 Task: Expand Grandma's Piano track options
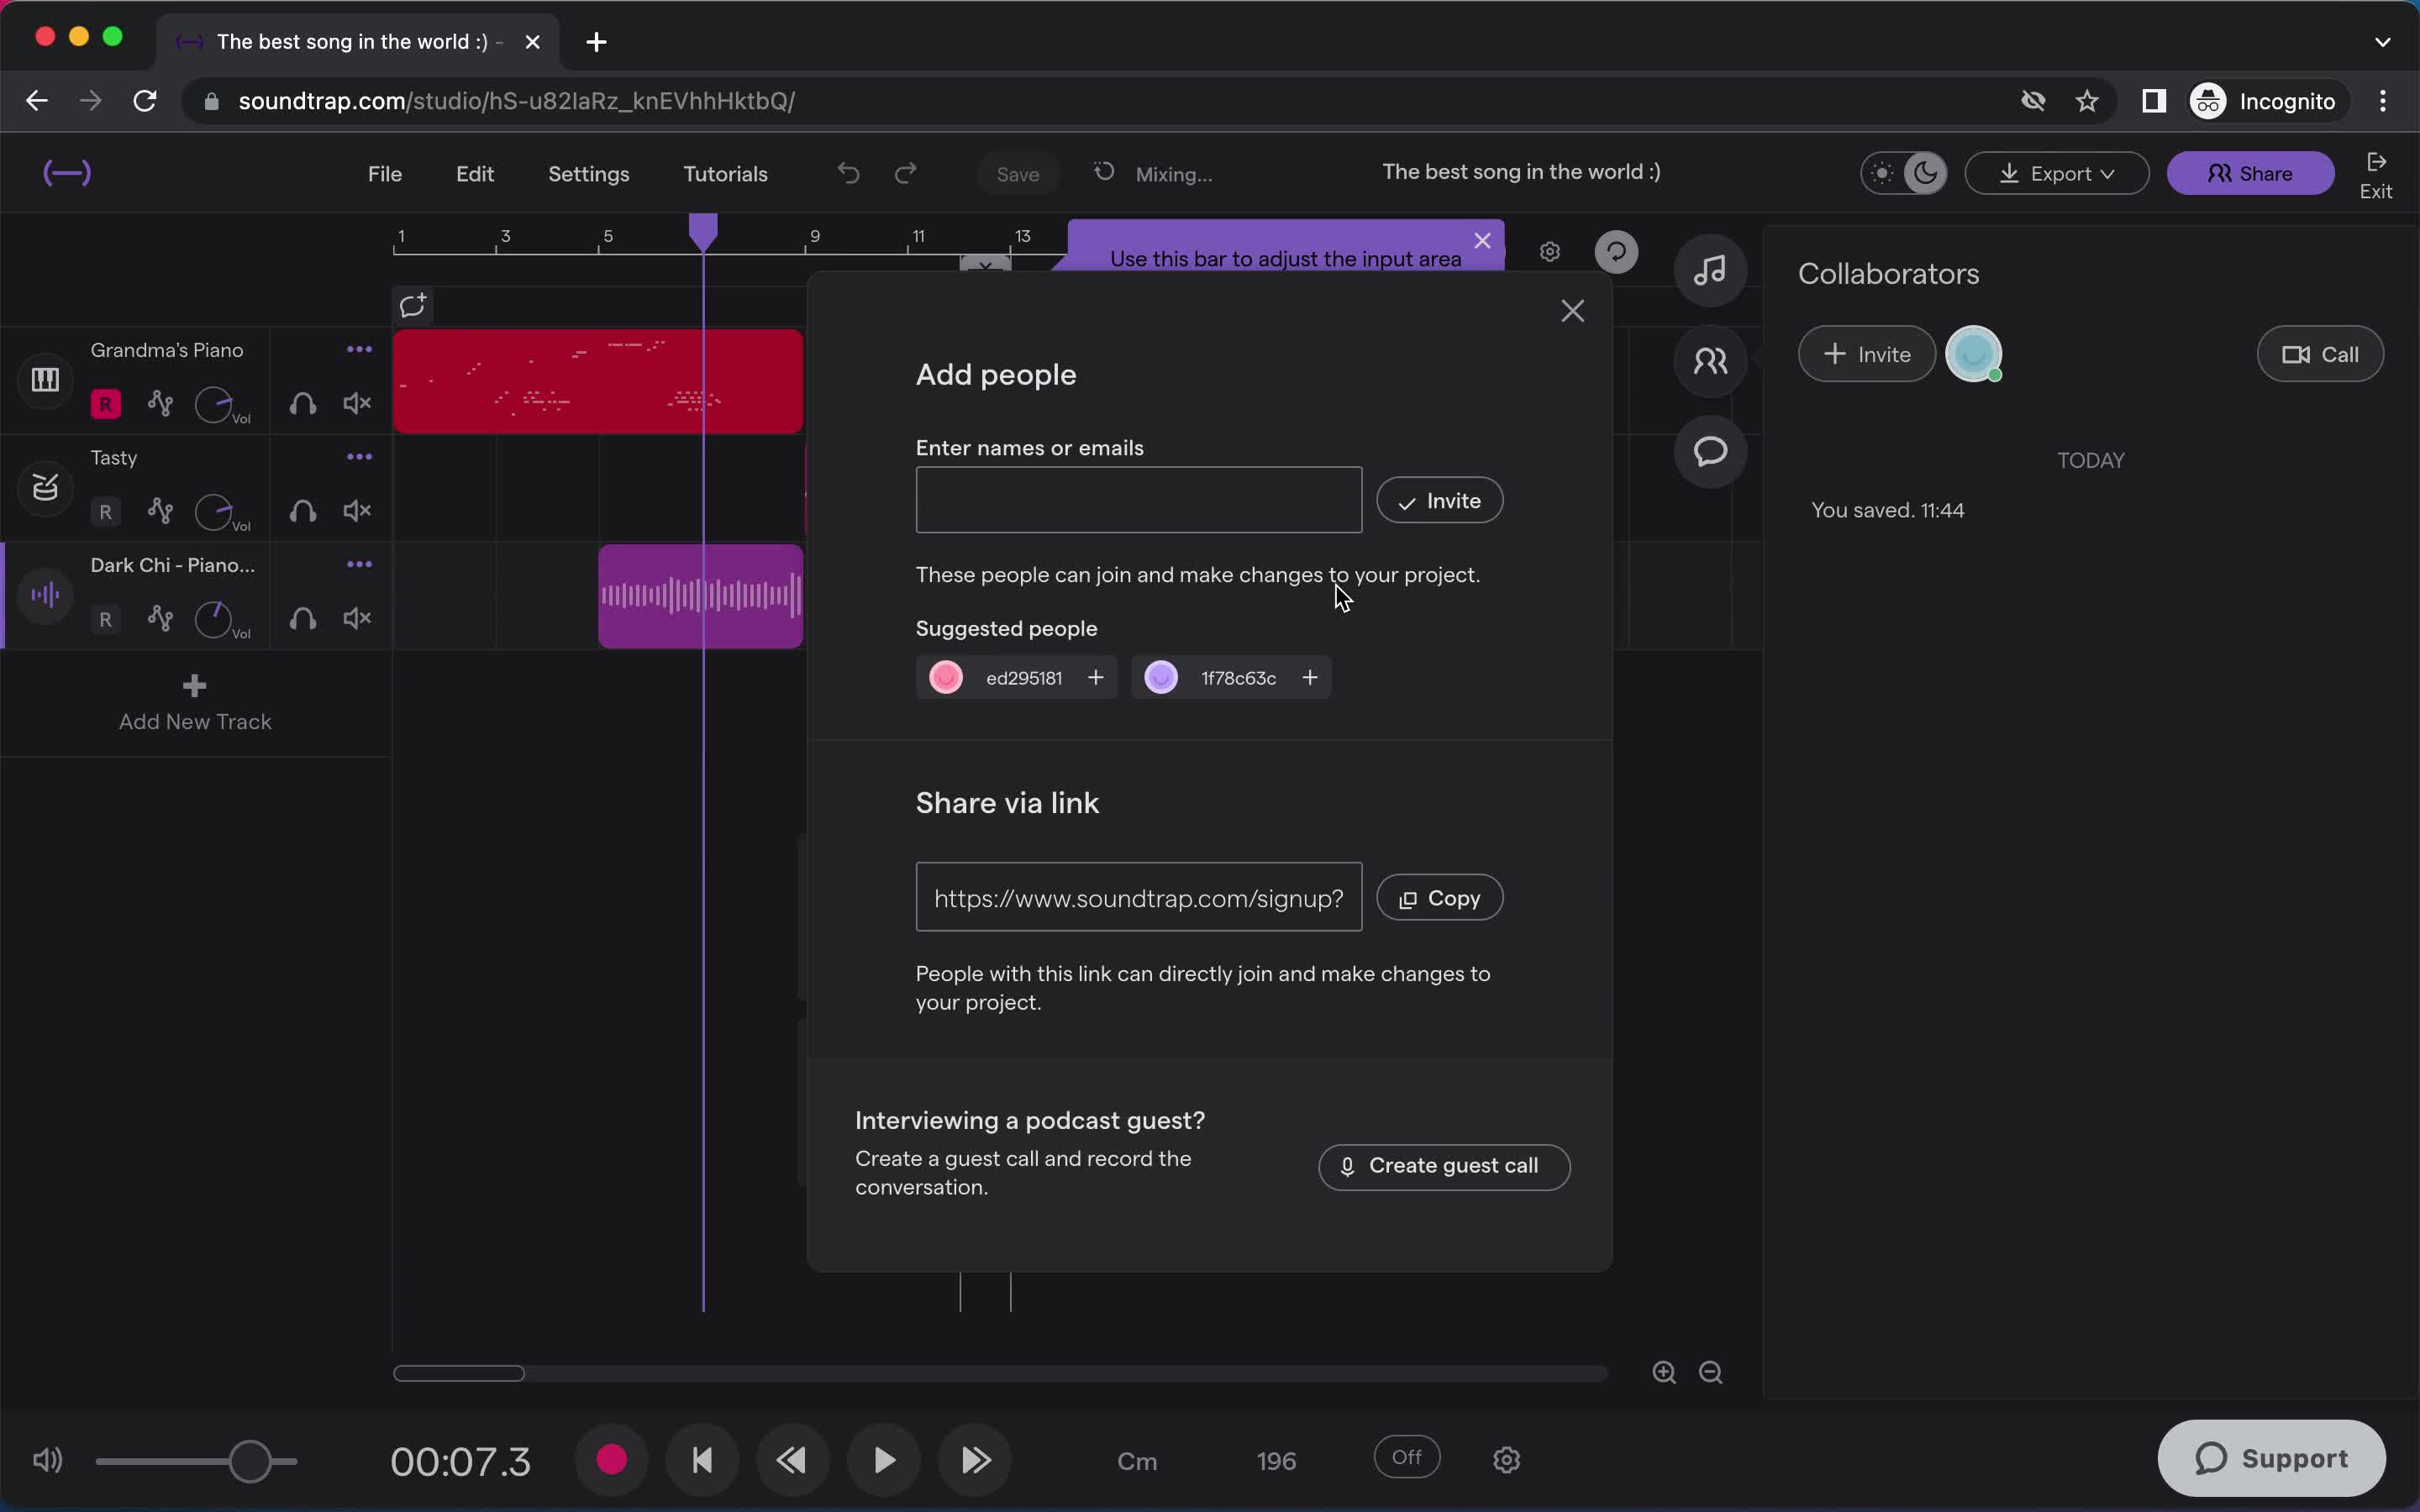click(x=357, y=349)
